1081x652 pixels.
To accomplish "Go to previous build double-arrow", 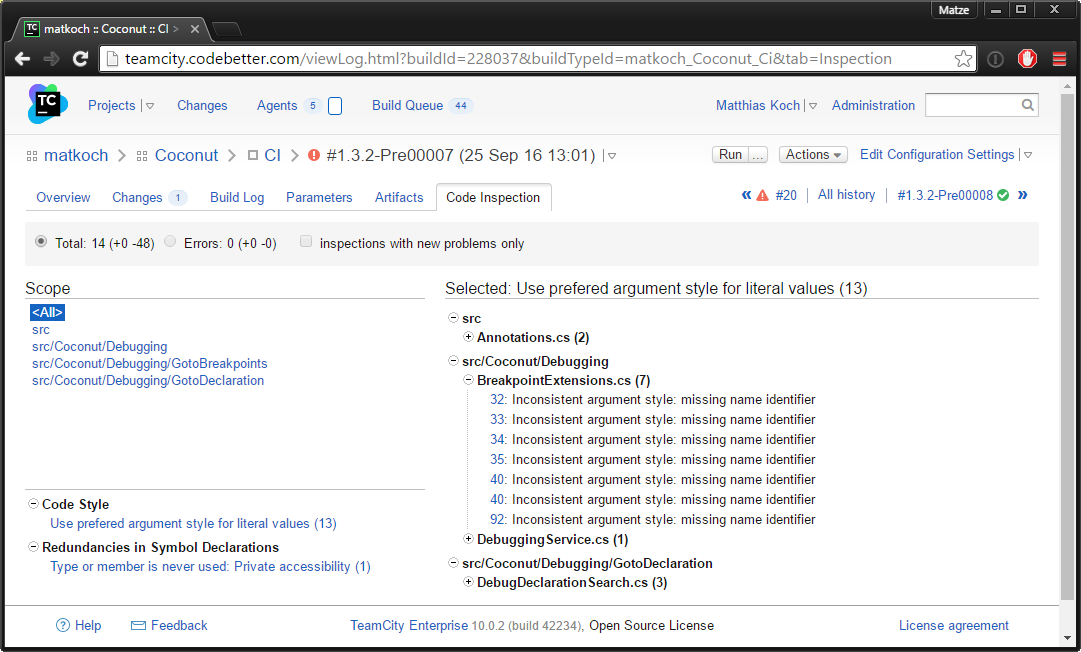I will pos(746,195).
